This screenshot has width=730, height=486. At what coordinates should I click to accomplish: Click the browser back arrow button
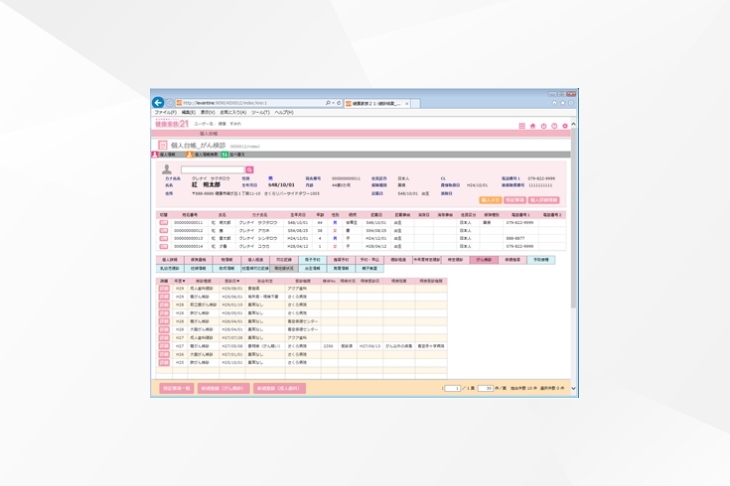(158, 102)
